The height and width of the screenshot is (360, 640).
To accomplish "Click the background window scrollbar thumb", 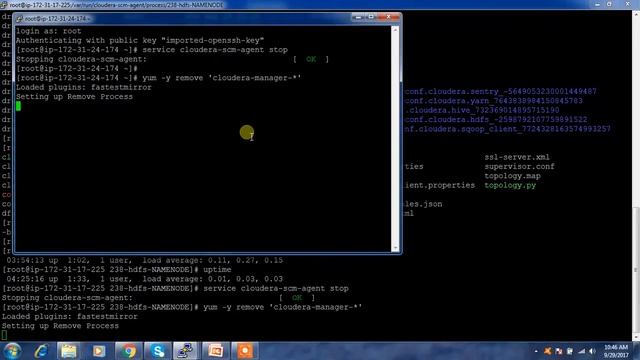I will tap(636, 269).
